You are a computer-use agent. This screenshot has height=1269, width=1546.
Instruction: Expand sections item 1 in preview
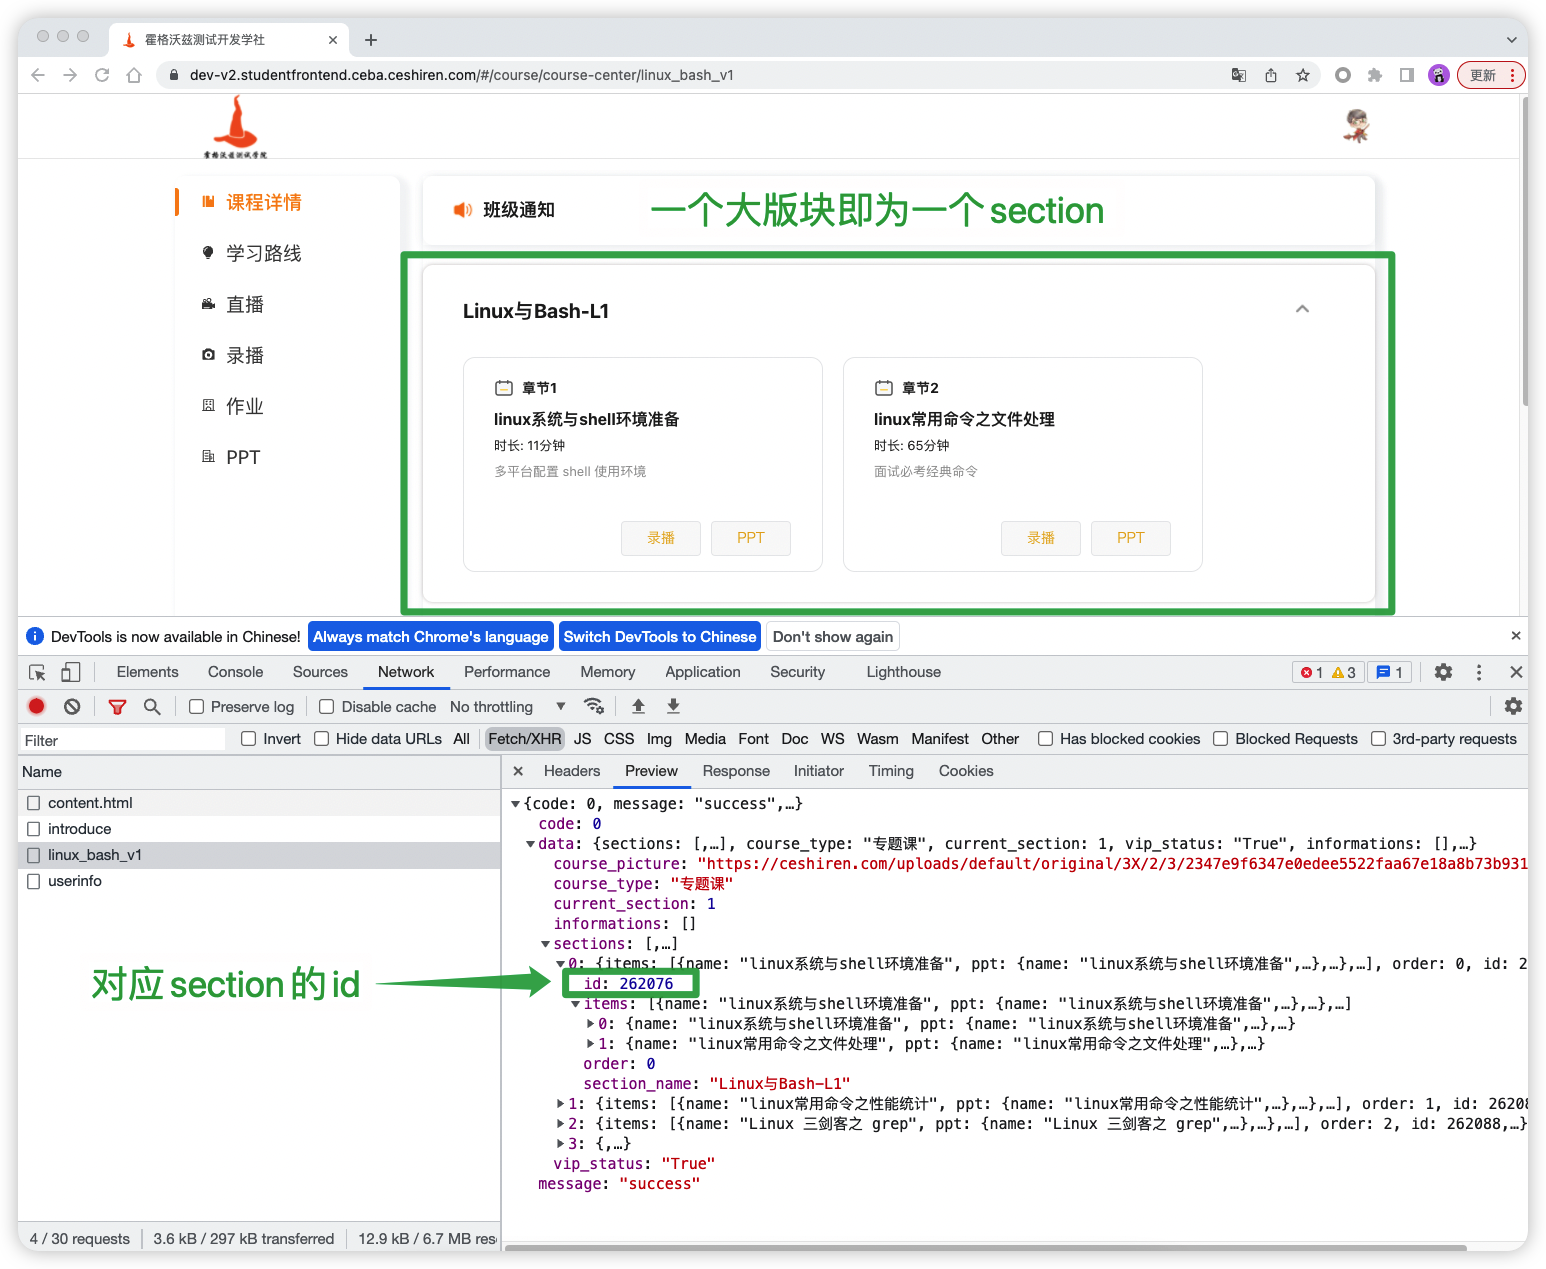coord(561,1104)
